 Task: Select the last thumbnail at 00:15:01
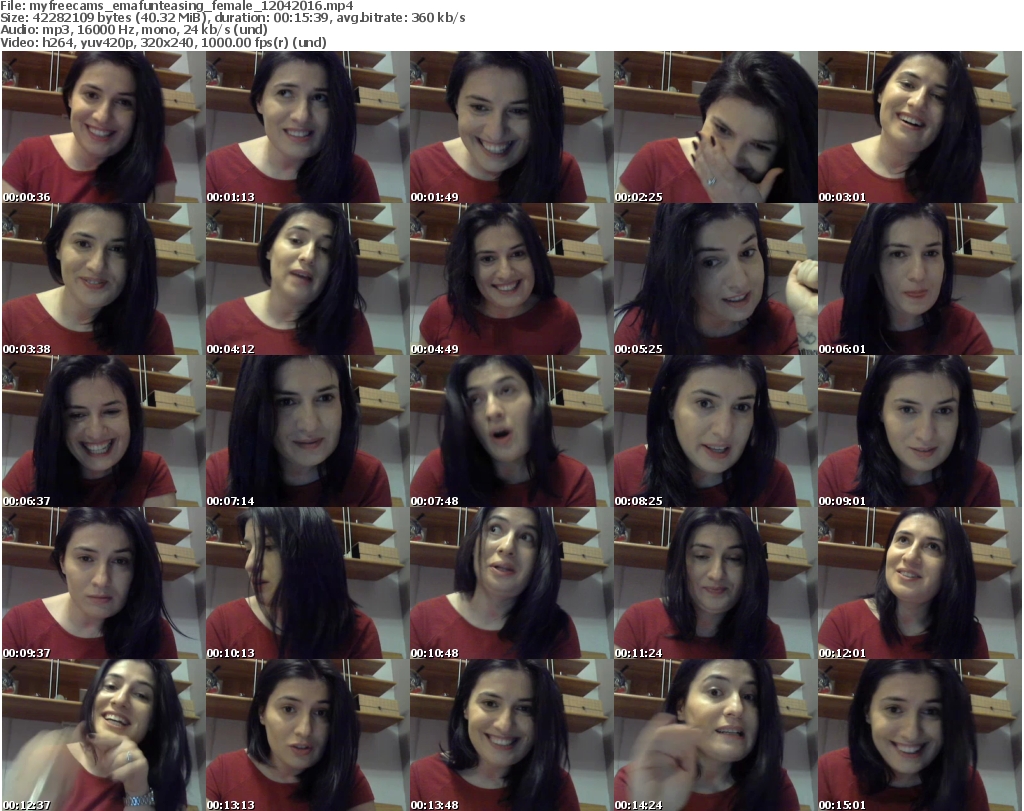tap(917, 735)
